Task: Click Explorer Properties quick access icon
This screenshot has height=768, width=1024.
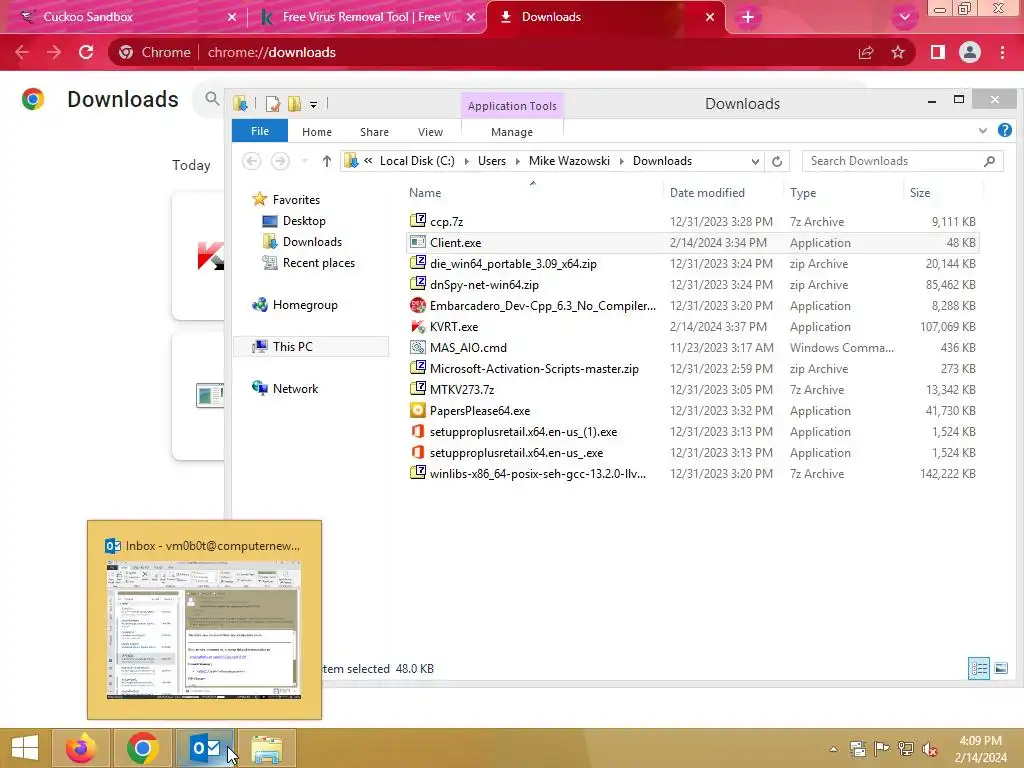Action: click(273, 103)
